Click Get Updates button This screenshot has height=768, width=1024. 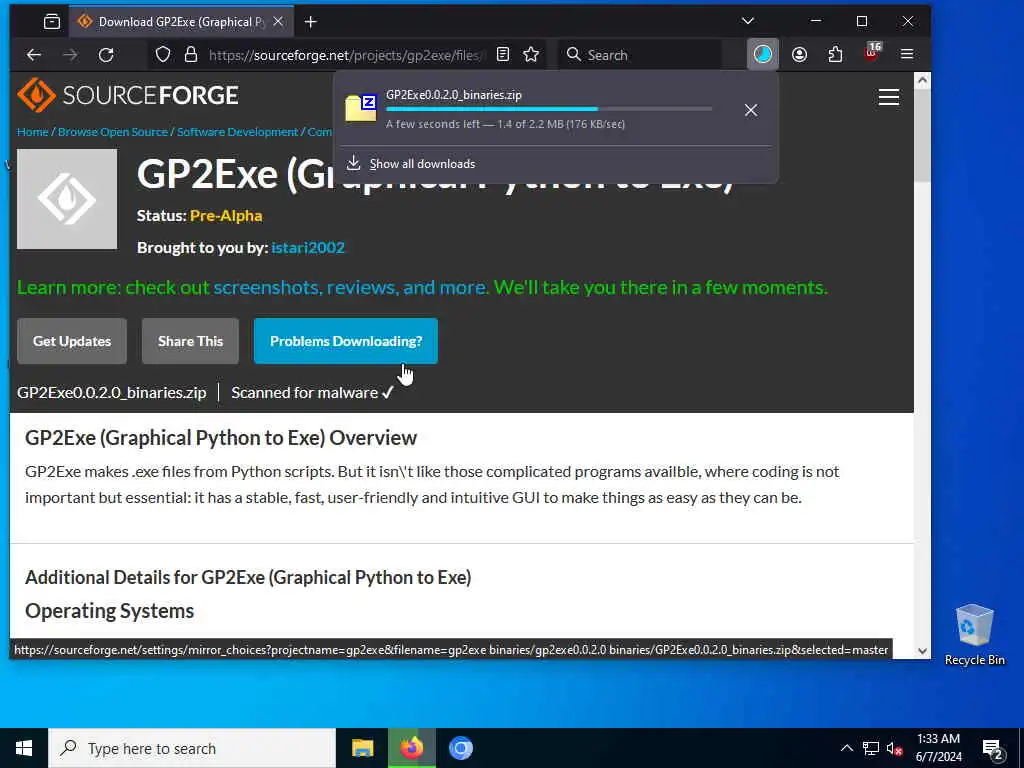tap(72, 341)
